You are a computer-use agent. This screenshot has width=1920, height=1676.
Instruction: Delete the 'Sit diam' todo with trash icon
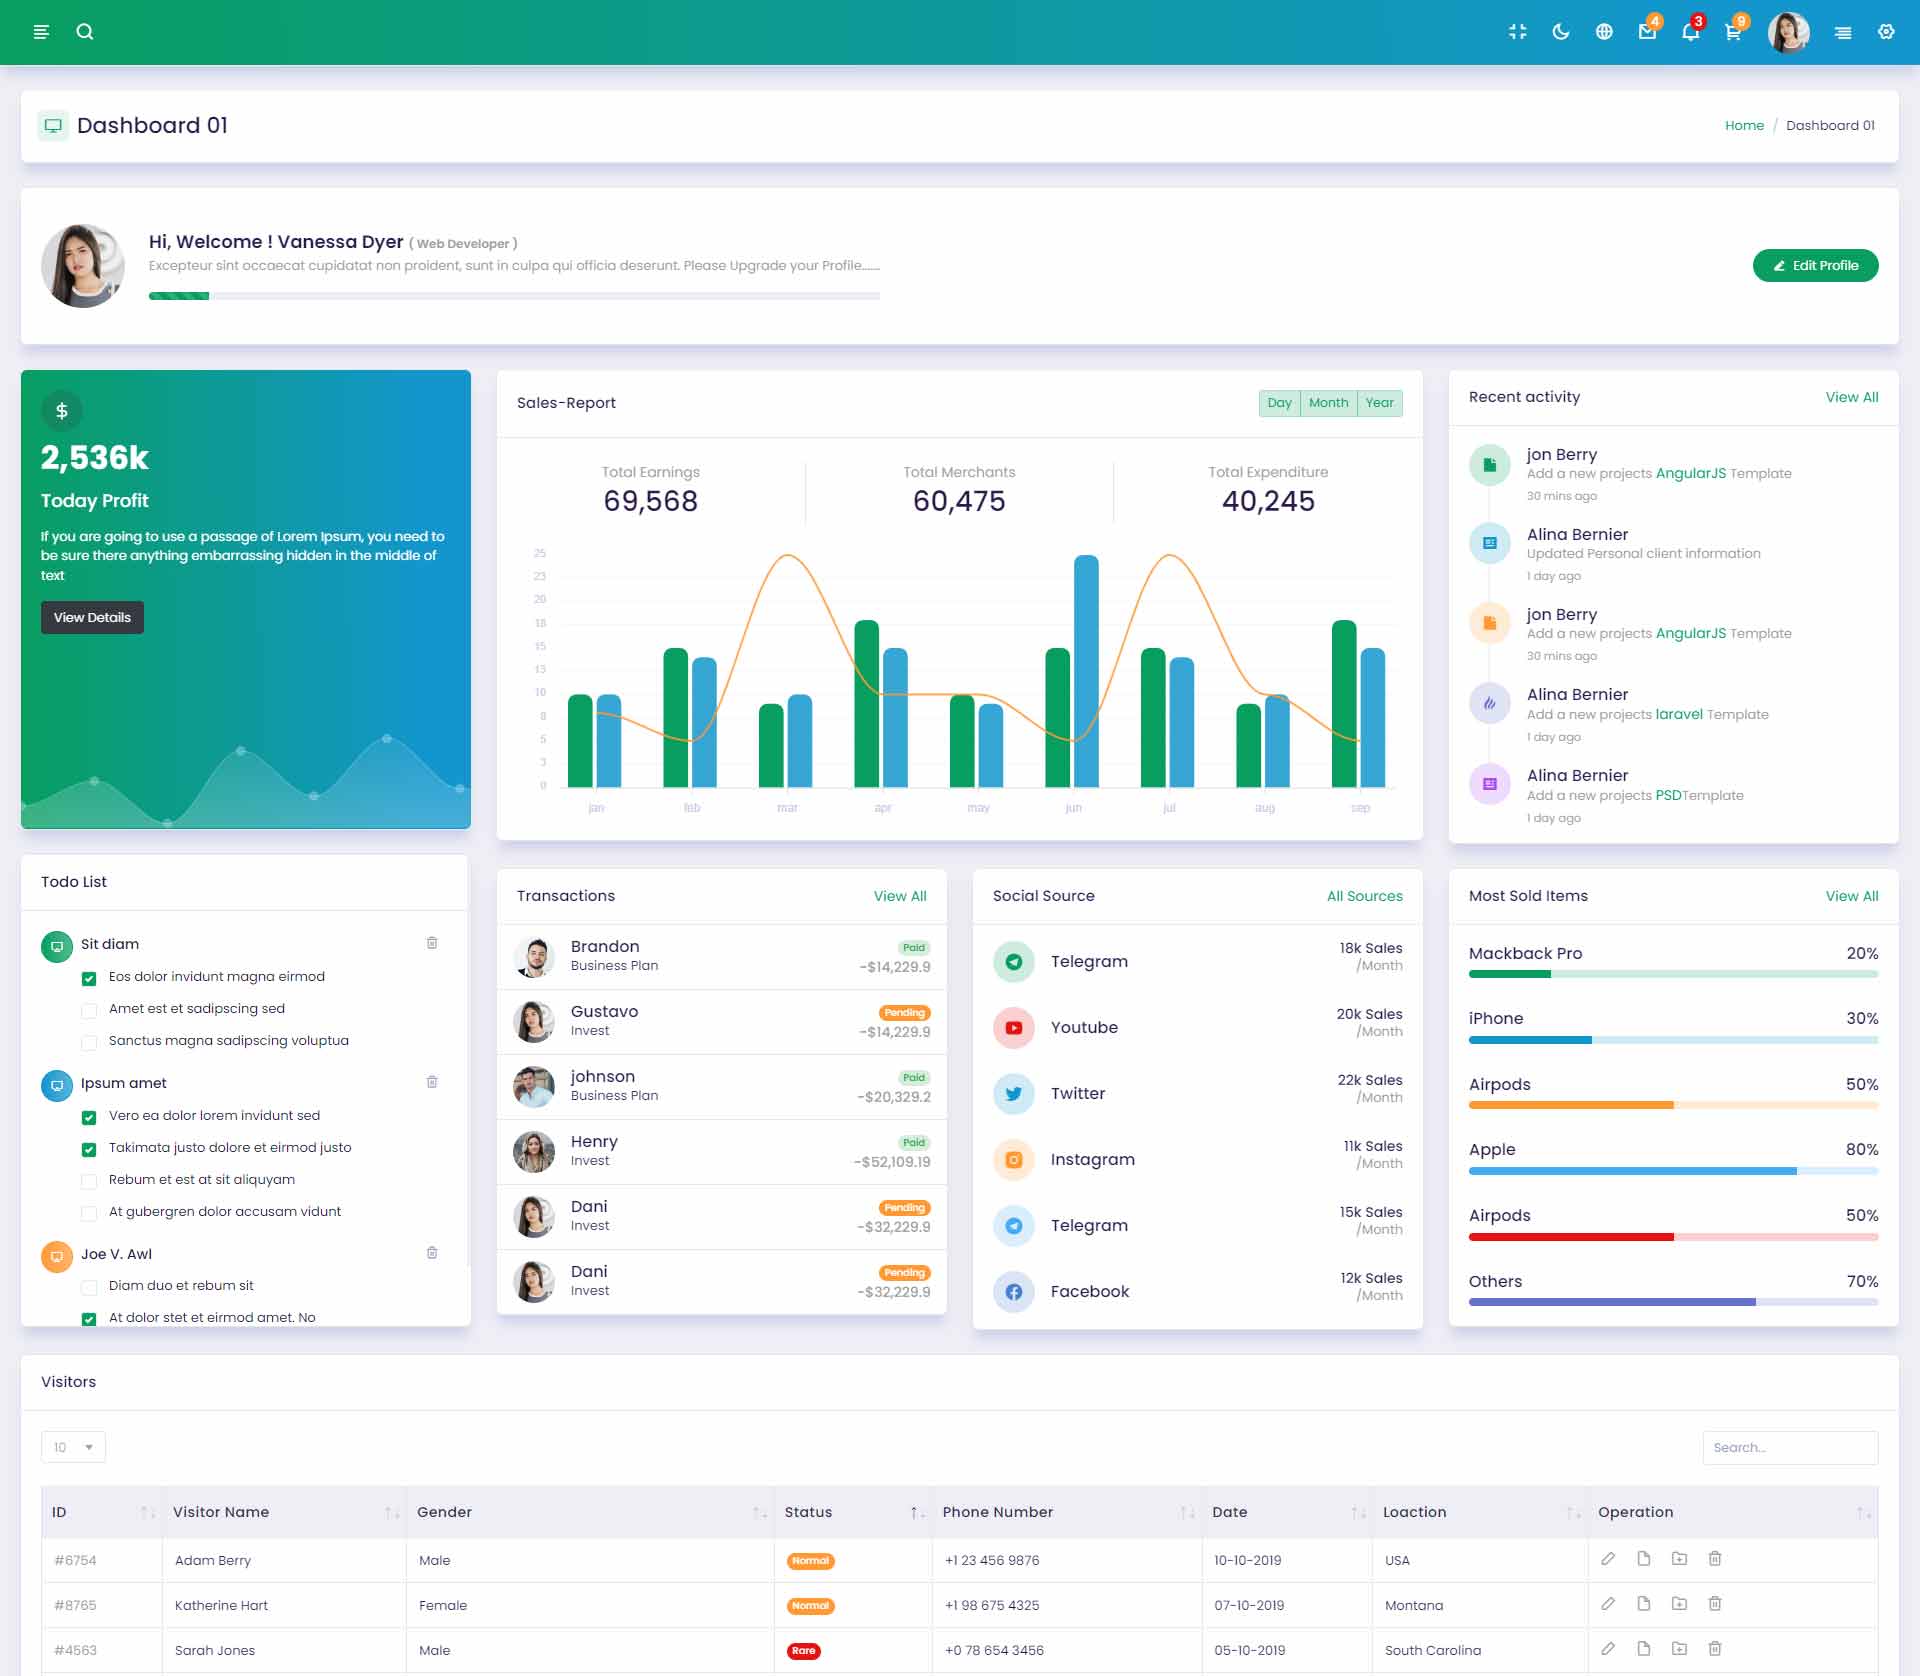(x=432, y=943)
